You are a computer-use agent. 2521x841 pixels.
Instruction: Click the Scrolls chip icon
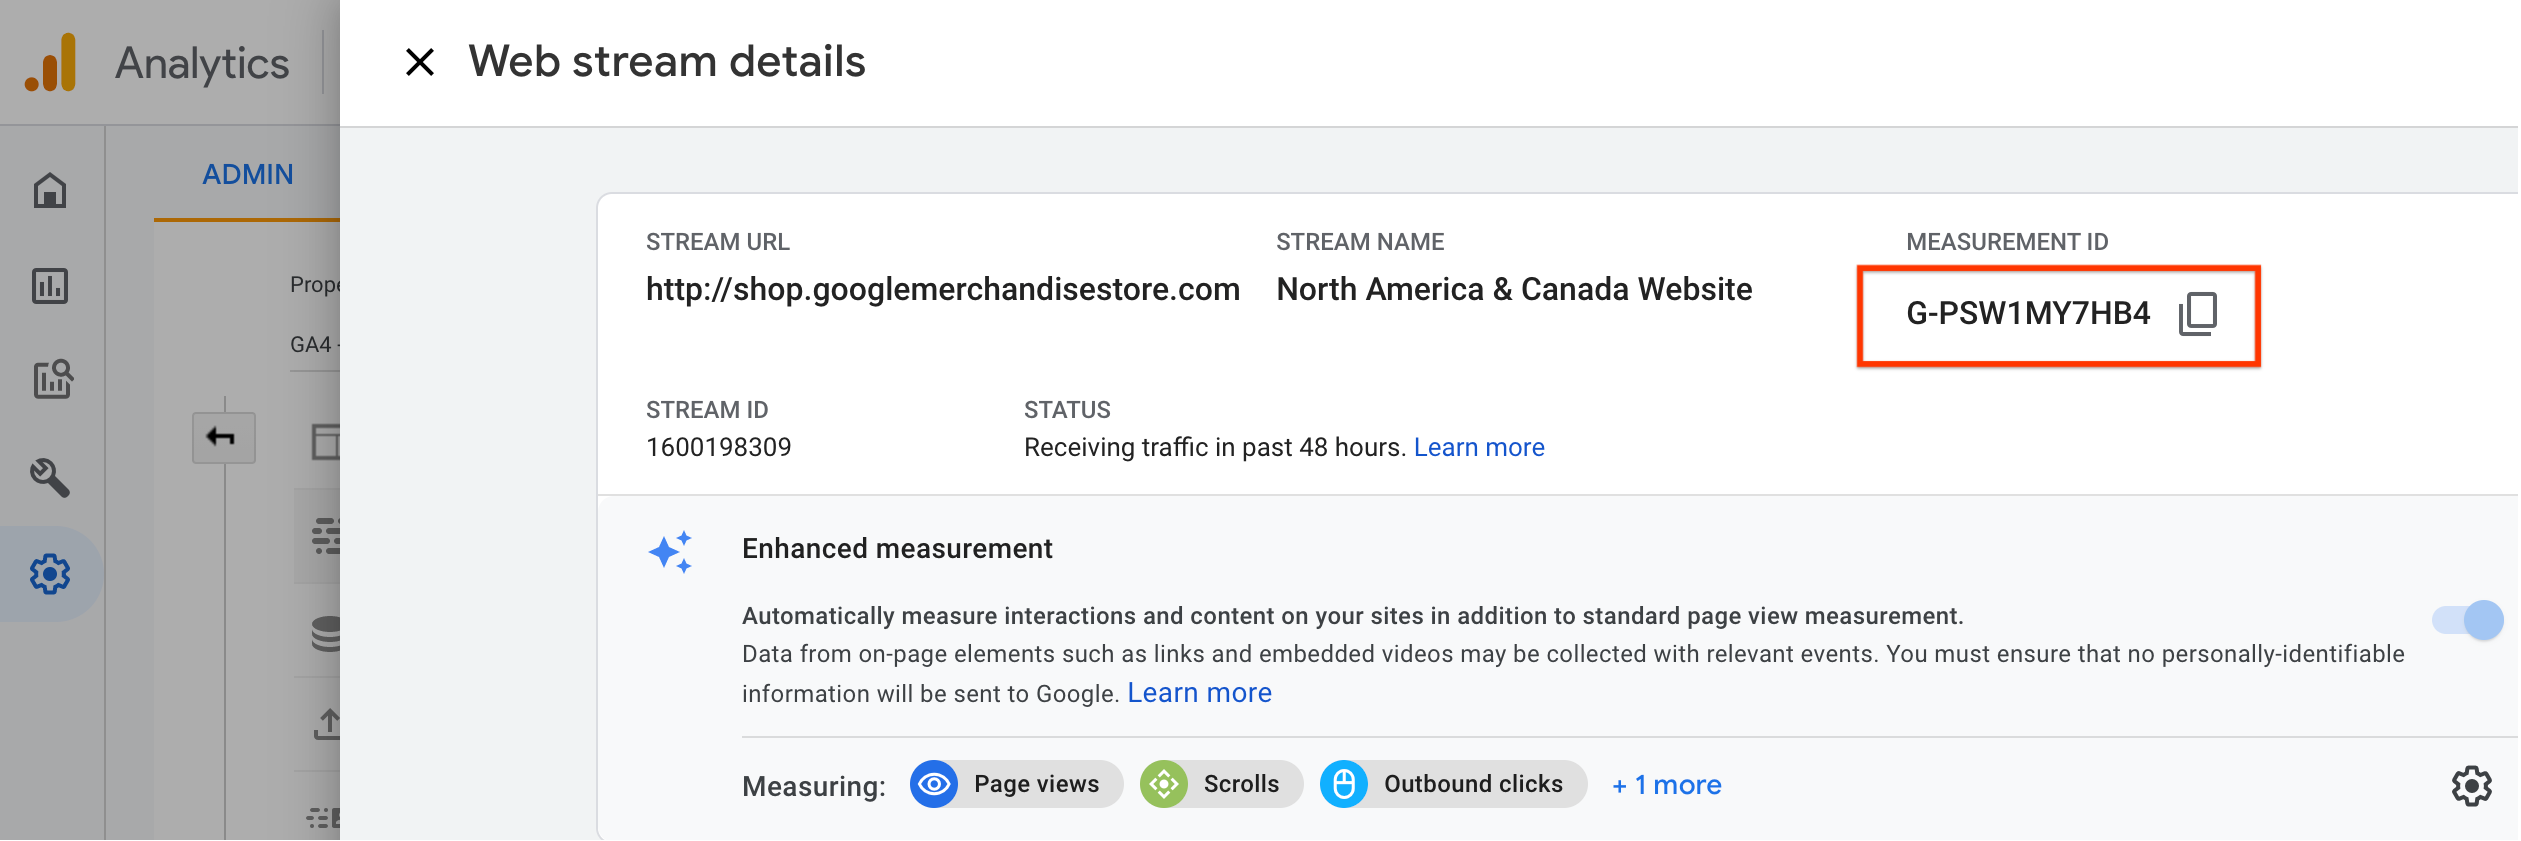[x=1164, y=784]
